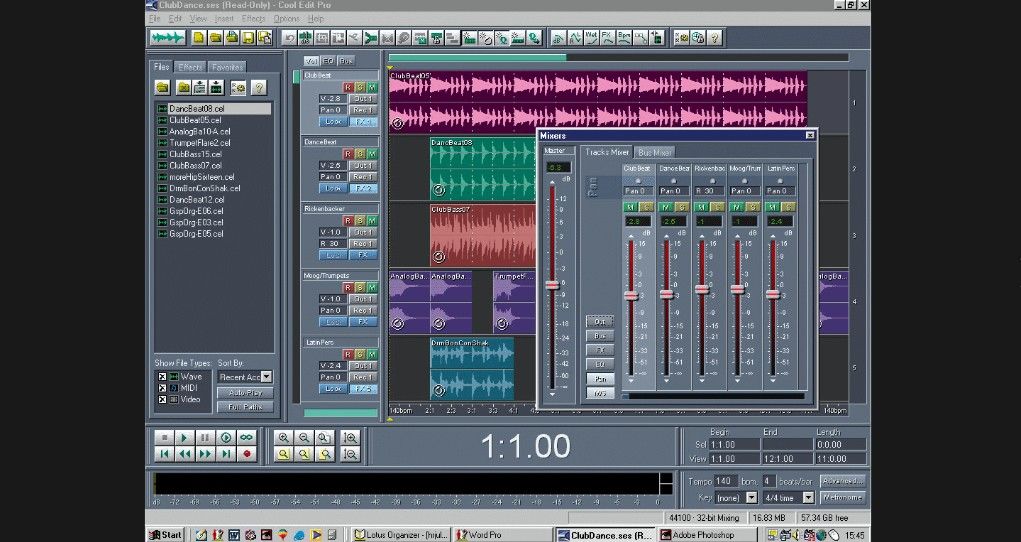The width and height of the screenshot is (1021, 542).
Task: Click the Auto-Play button
Action: pyautogui.click(x=245, y=393)
